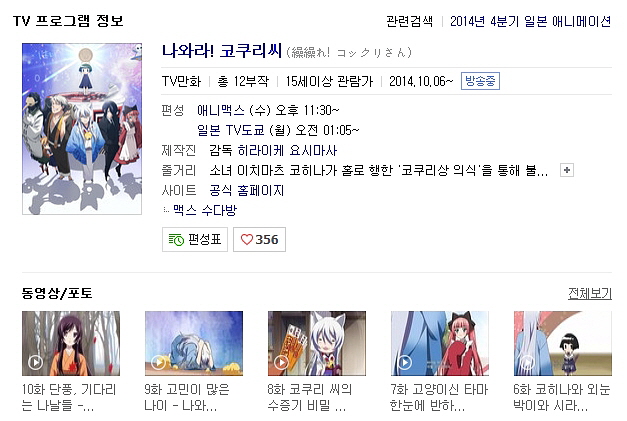Click the play icon on 8화 video thumbnail
The height and width of the screenshot is (421, 627).
tap(282, 362)
